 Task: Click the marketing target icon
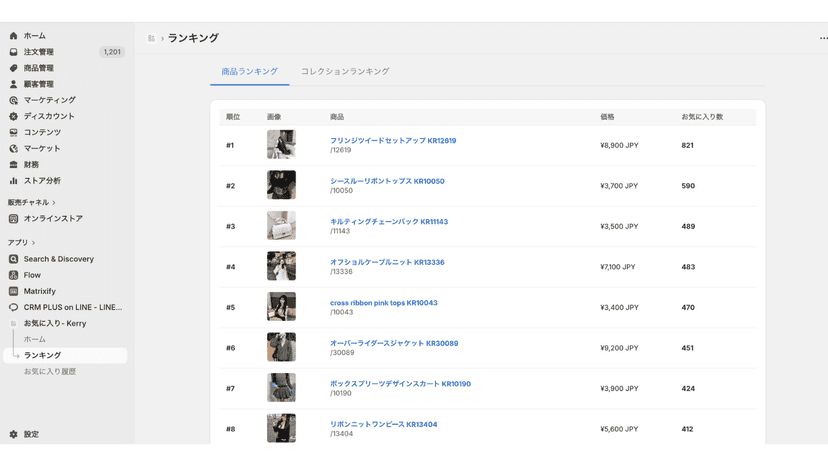(x=14, y=100)
